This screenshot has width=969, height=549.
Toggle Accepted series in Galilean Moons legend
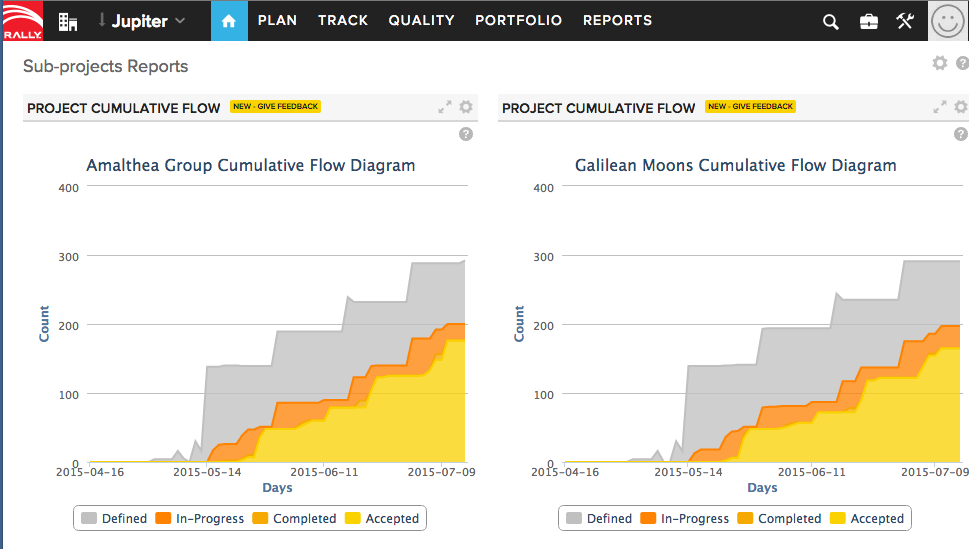coord(866,518)
